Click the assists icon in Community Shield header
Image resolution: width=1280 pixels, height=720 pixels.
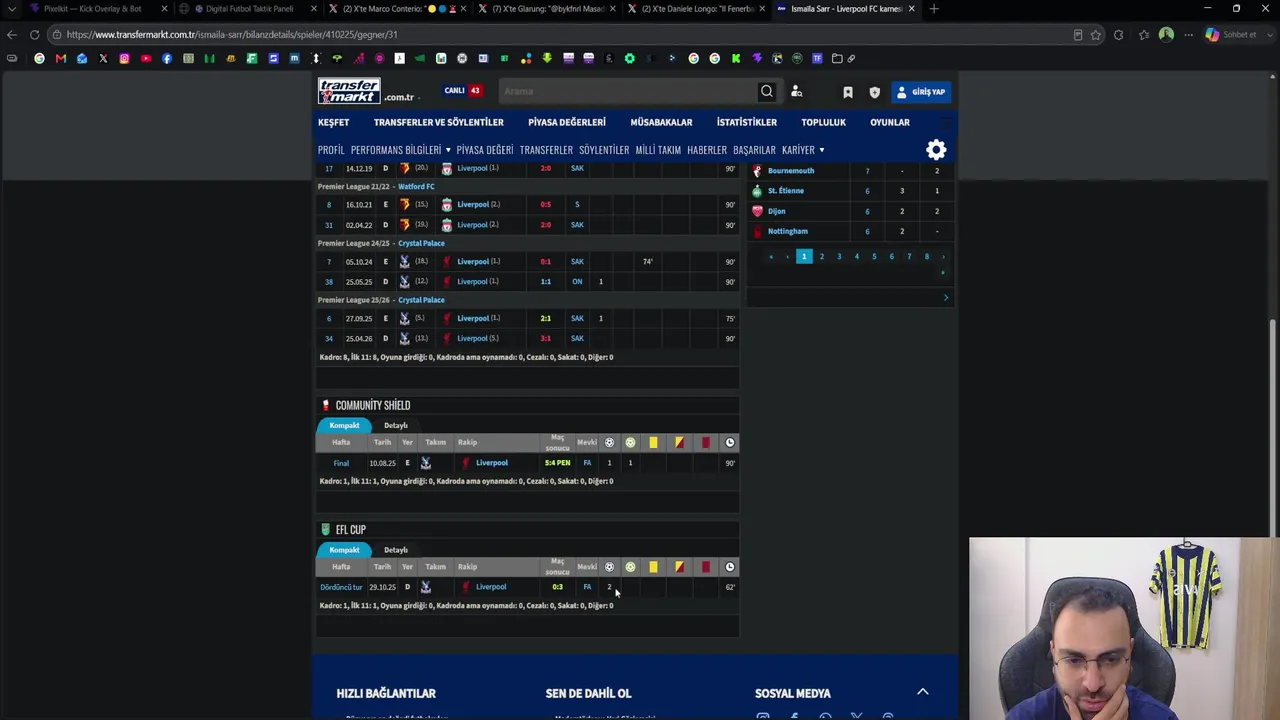[630, 442]
